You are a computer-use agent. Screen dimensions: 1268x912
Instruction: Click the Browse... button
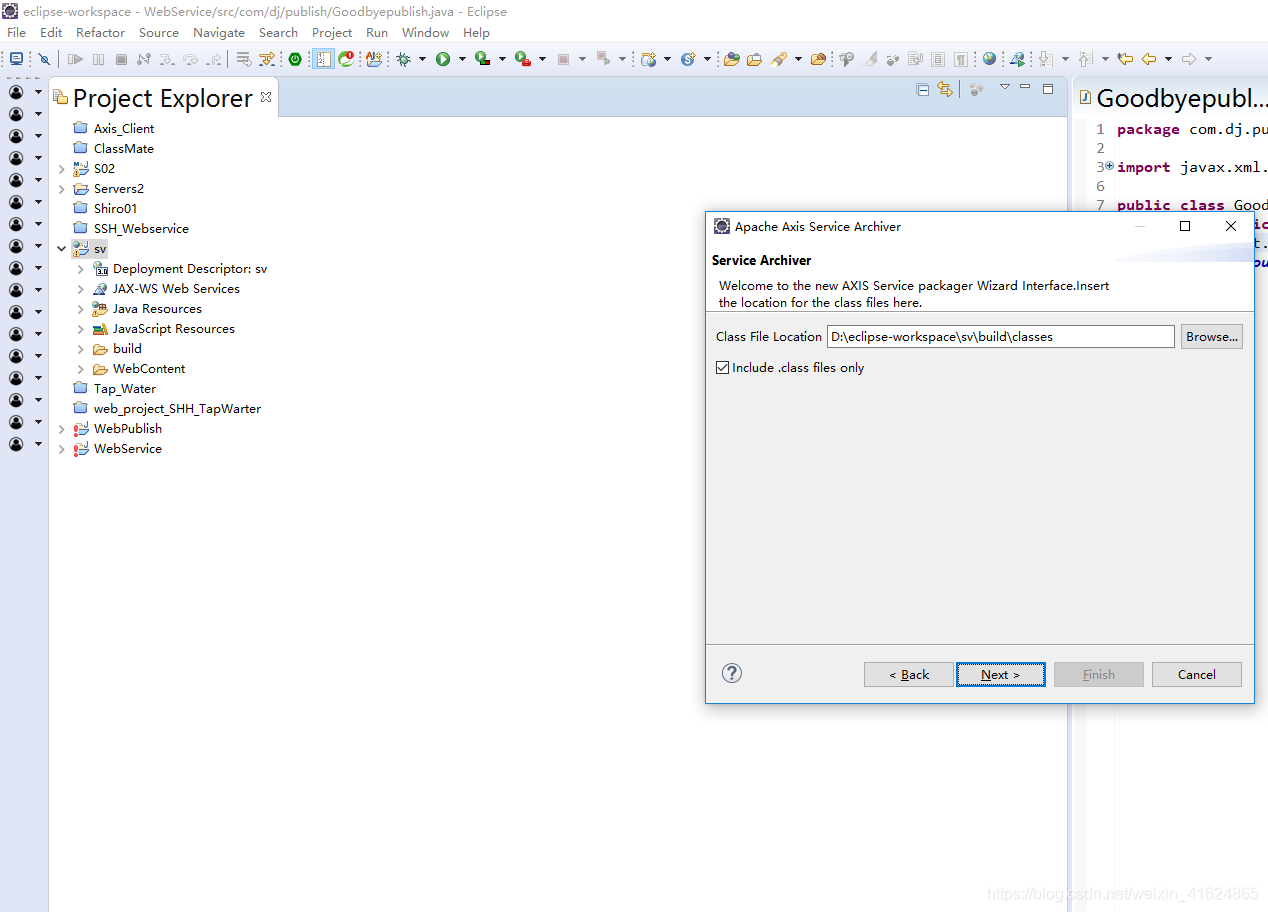click(1212, 336)
